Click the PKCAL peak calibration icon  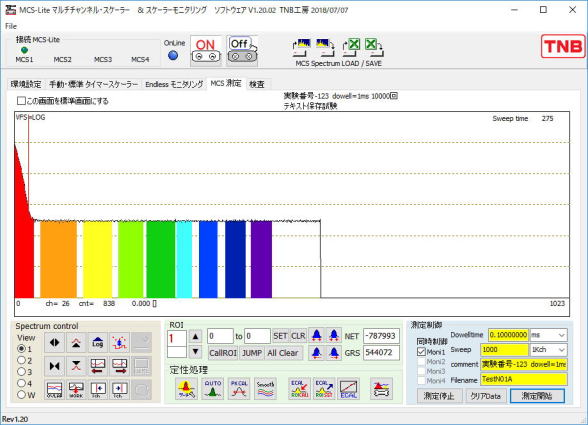239,389
